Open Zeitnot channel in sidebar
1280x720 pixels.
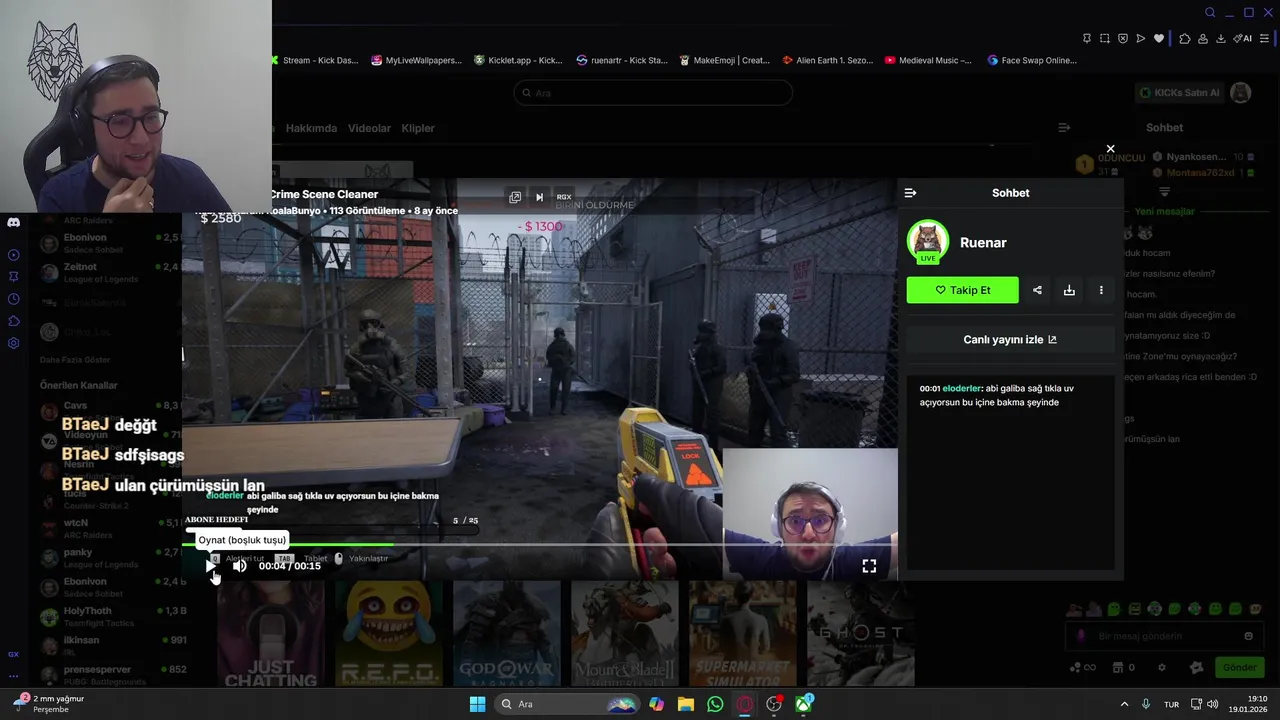pyautogui.click(x=110, y=272)
